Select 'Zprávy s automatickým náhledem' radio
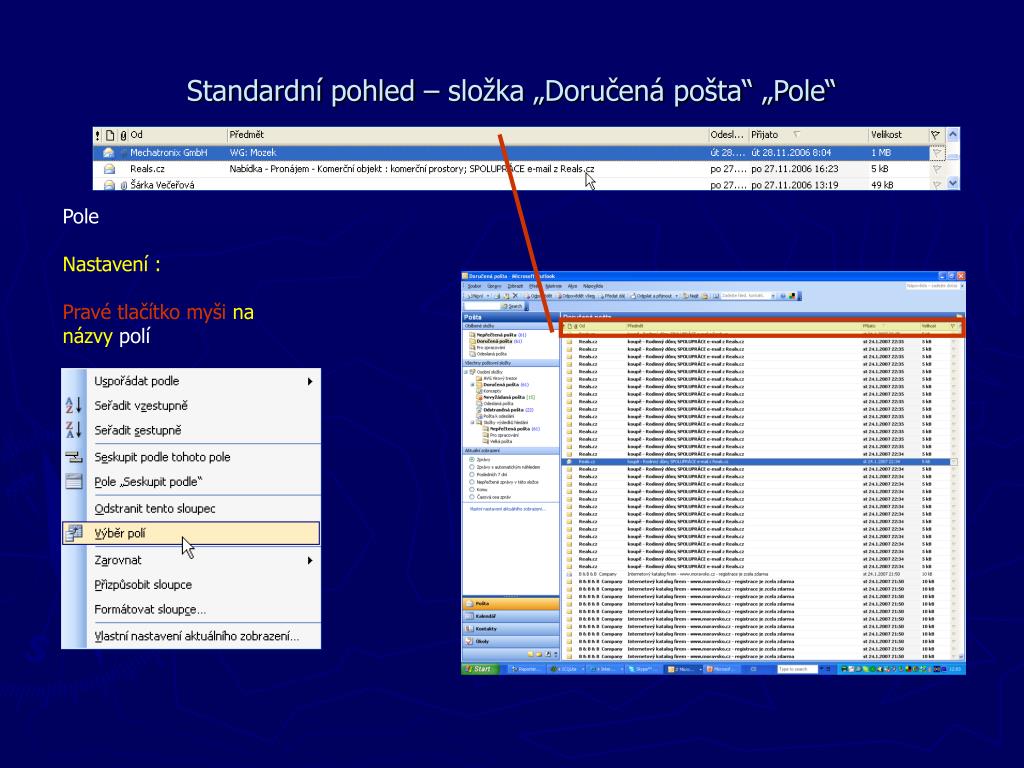Viewport: 1024px width, 768px height. pyautogui.click(x=472, y=467)
